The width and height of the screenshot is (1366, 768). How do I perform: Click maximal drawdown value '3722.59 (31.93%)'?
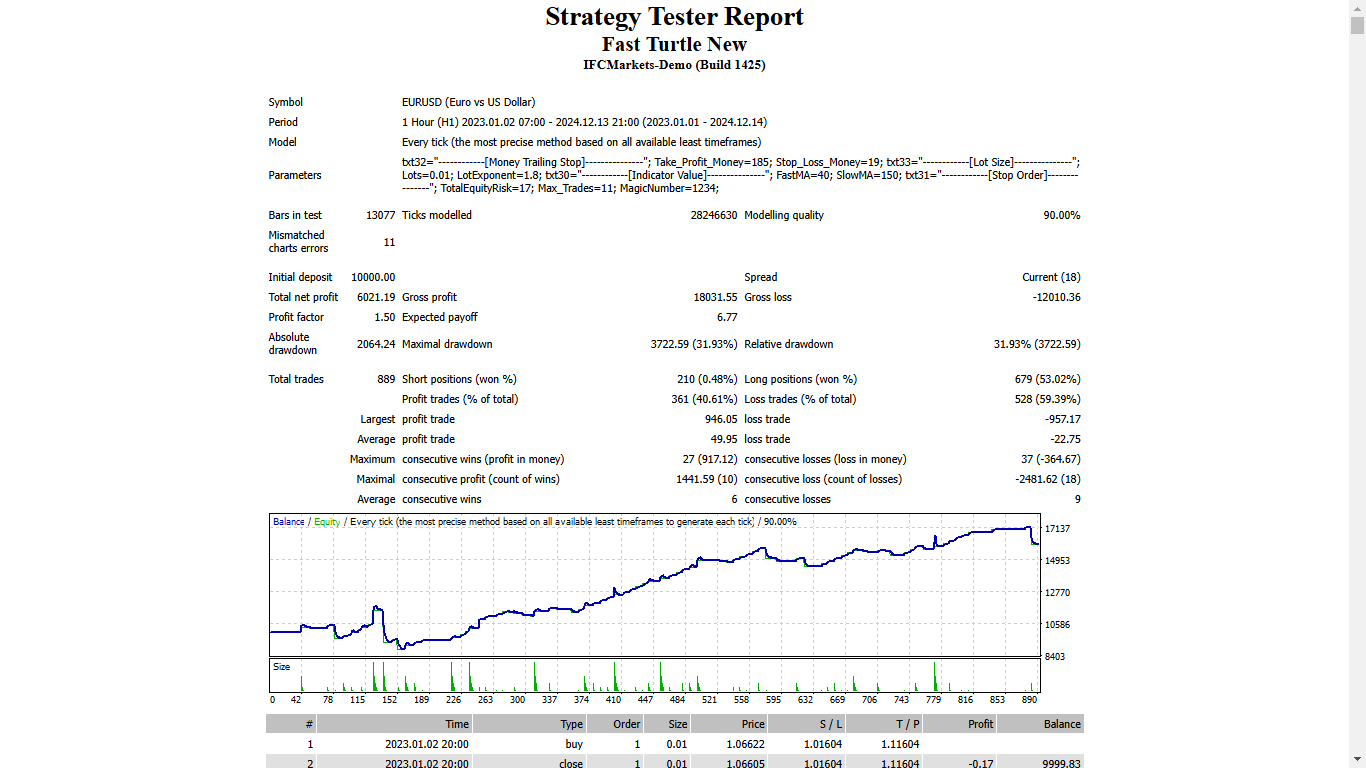[x=694, y=344]
